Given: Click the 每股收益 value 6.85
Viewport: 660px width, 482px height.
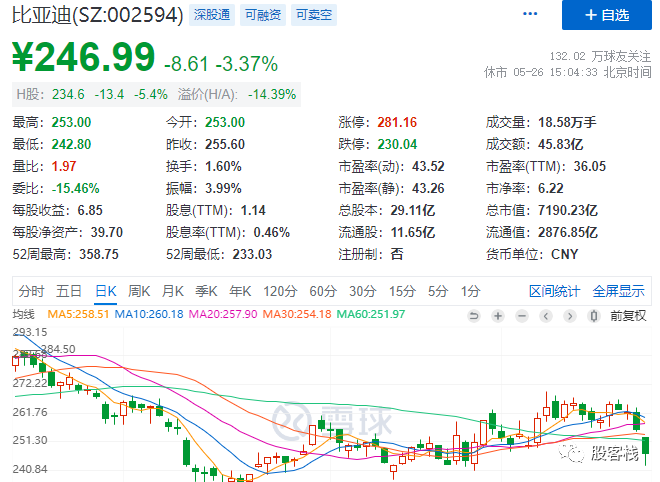Looking at the screenshot, I should click(90, 210).
